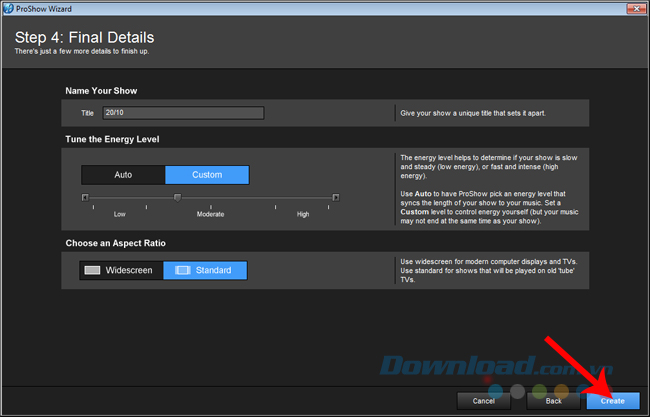Click the energy level slider thumb

coord(177,197)
